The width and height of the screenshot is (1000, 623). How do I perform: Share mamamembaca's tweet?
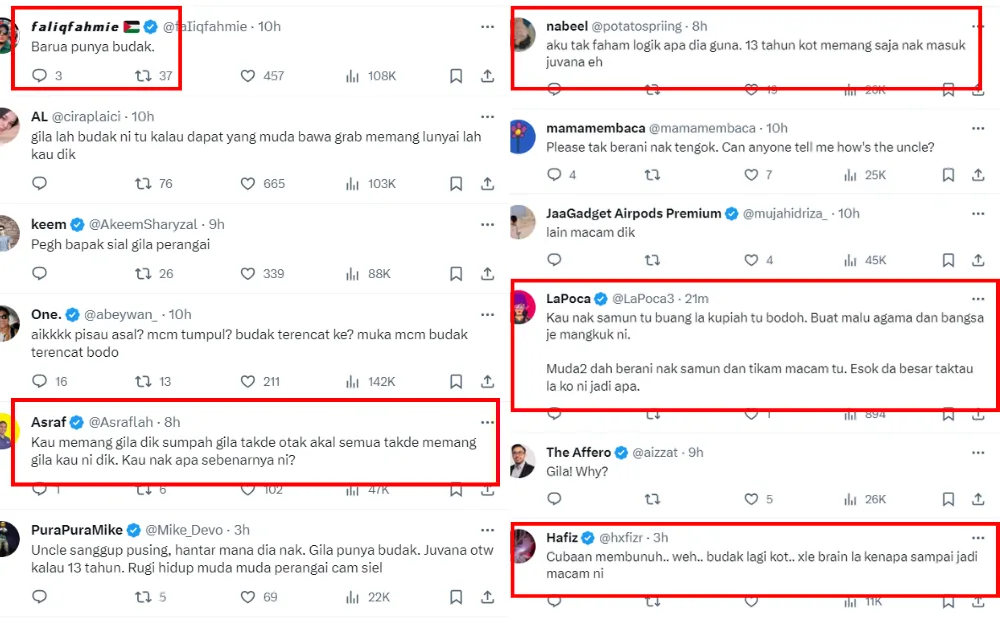978,175
